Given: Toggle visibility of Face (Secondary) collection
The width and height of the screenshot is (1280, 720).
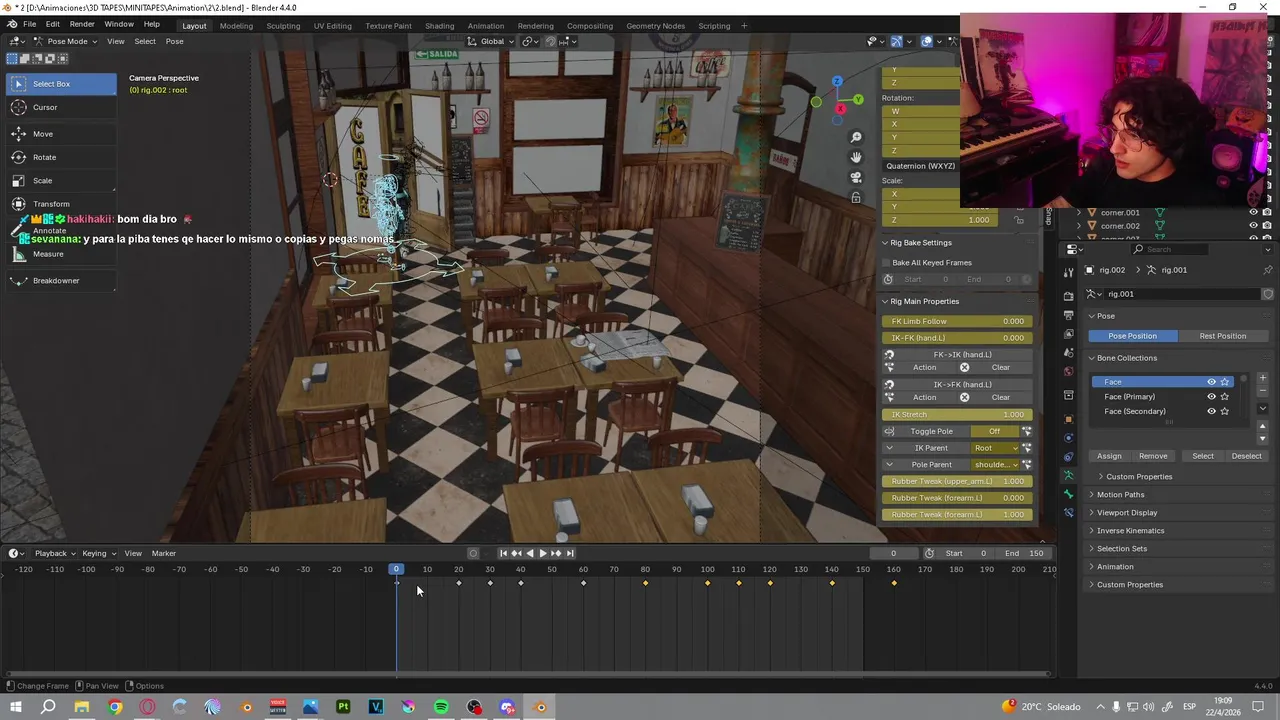Looking at the screenshot, I should [1211, 411].
